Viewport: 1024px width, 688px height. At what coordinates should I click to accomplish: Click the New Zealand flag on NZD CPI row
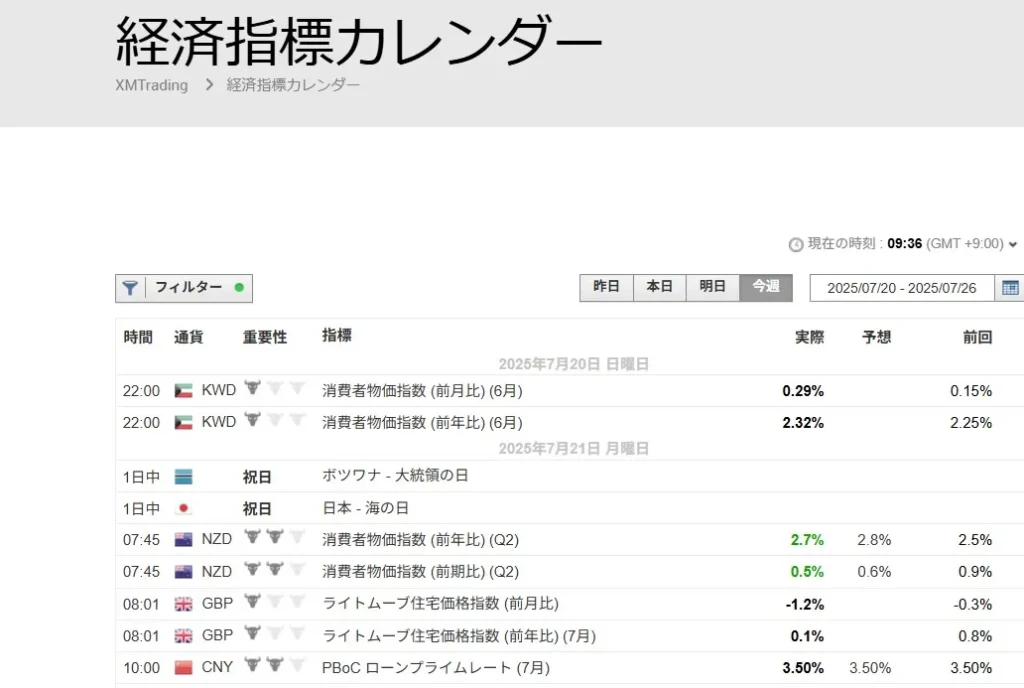tap(184, 539)
